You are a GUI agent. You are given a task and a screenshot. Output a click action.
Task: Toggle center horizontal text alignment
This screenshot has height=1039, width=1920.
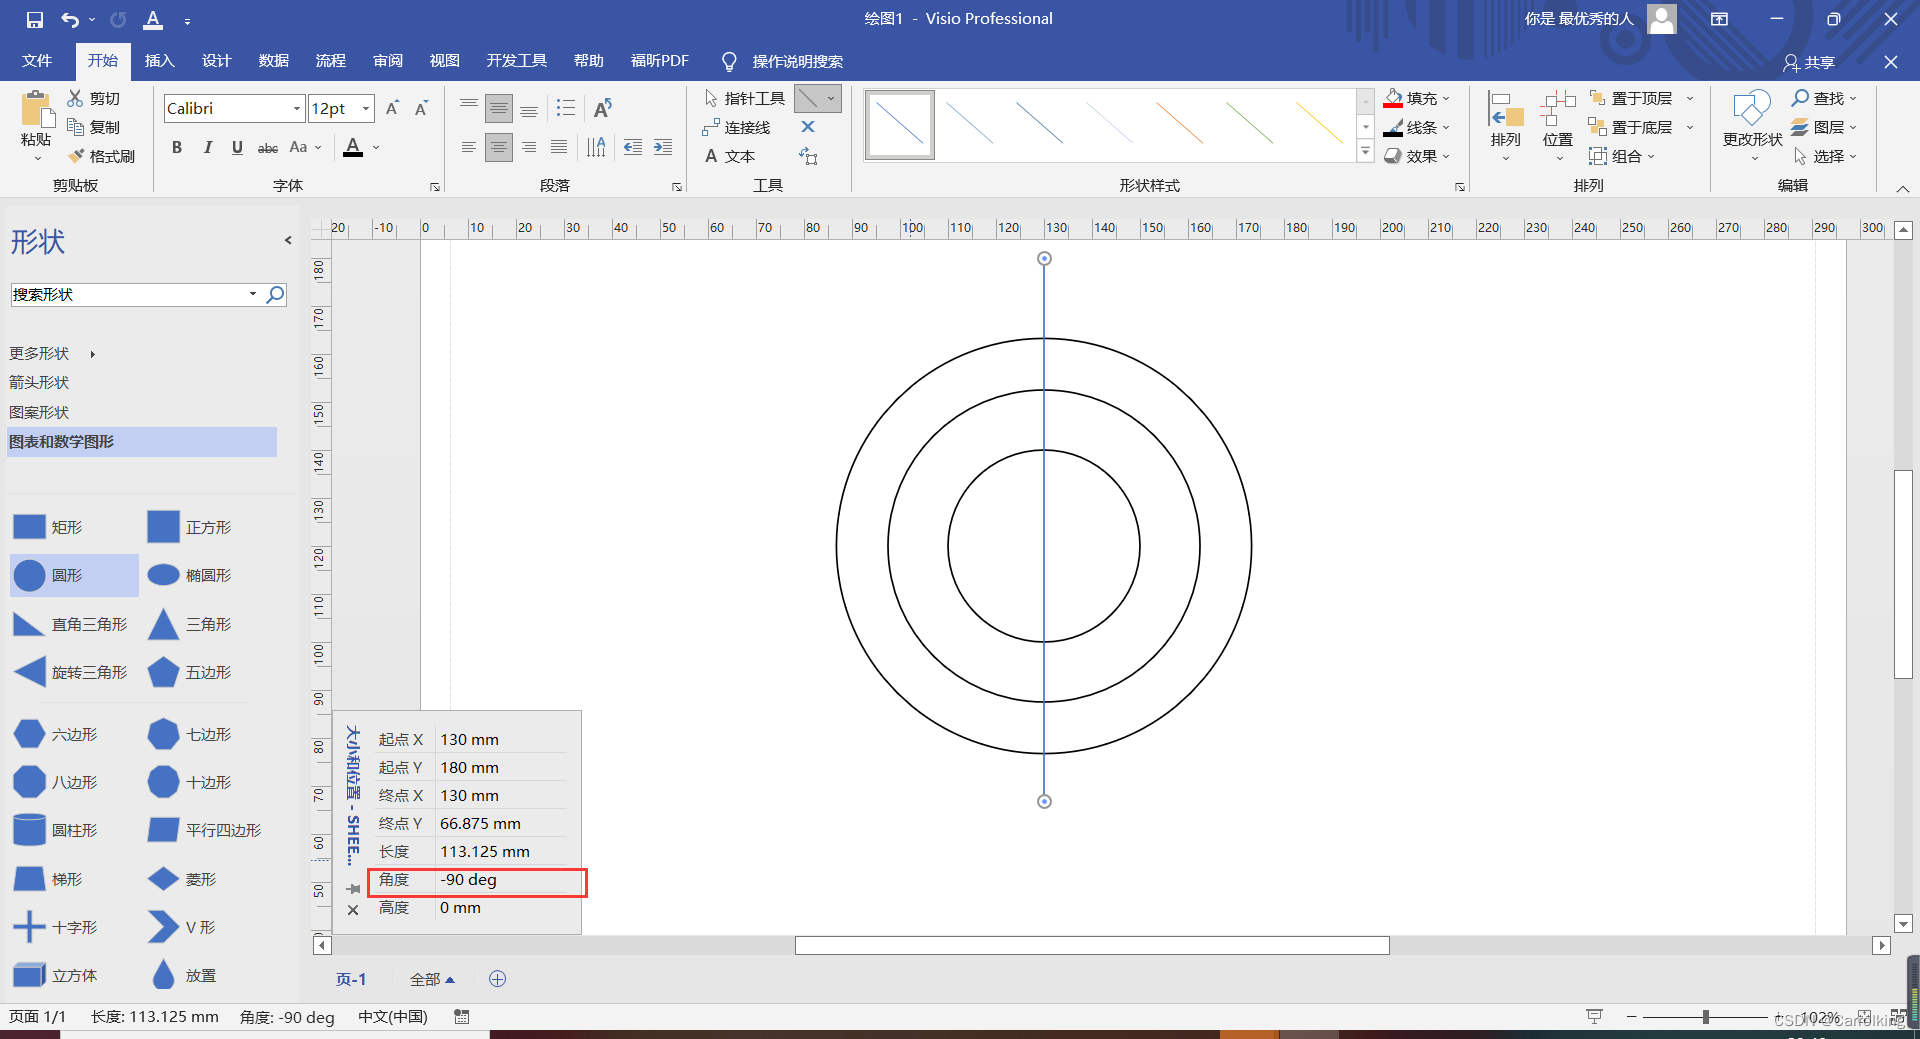[499, 148]
